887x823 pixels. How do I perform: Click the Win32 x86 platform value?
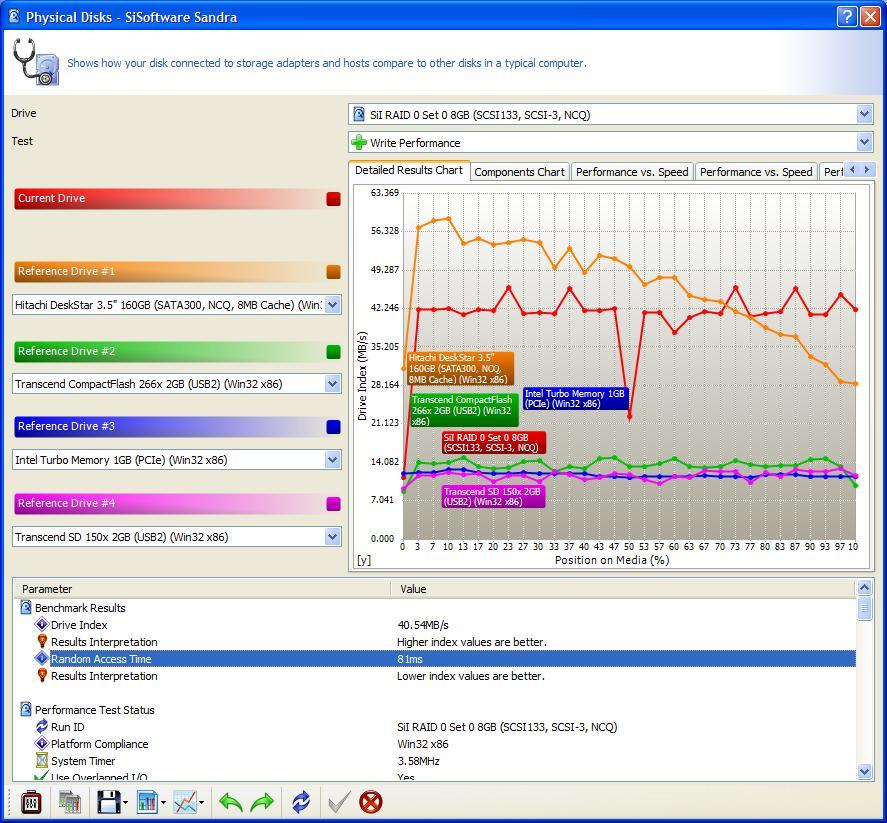(x=423, y=744)
